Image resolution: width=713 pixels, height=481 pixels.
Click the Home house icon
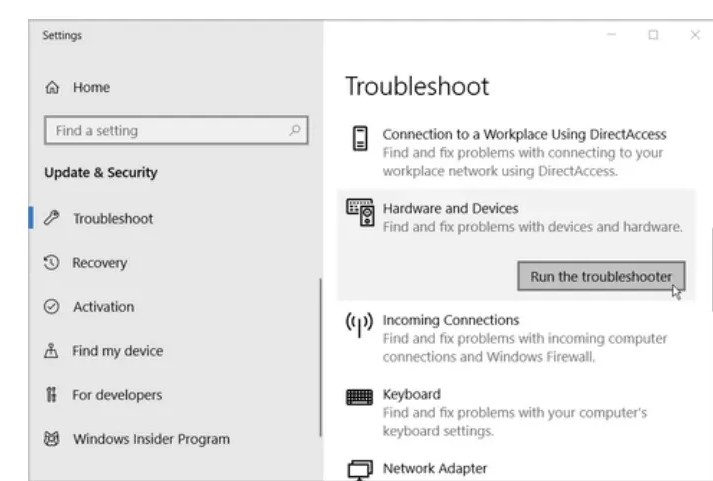pyautogui.click(x=52, y=87)
